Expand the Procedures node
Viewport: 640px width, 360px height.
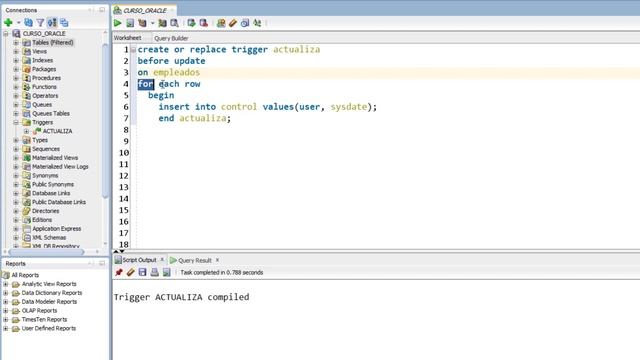(16, 78)
